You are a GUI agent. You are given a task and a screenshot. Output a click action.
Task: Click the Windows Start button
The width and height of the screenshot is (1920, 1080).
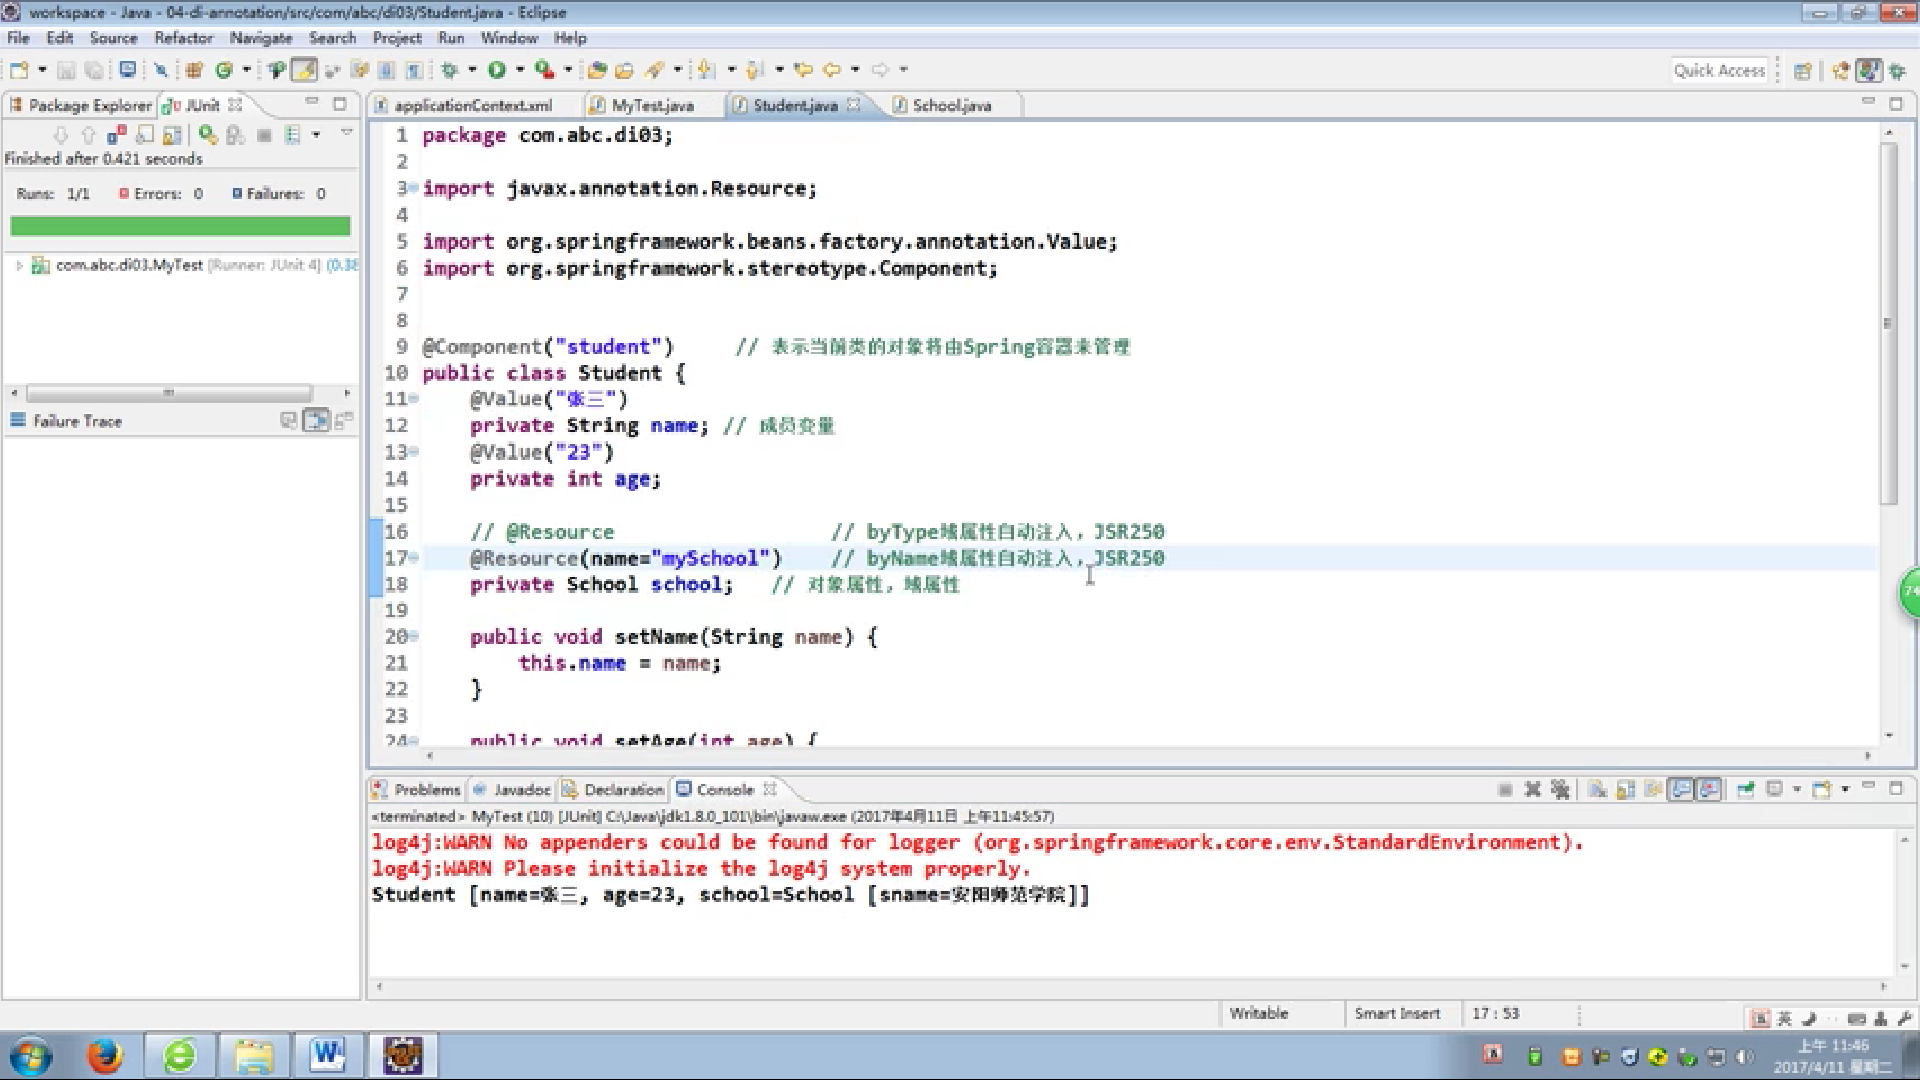click(30, 1056)
